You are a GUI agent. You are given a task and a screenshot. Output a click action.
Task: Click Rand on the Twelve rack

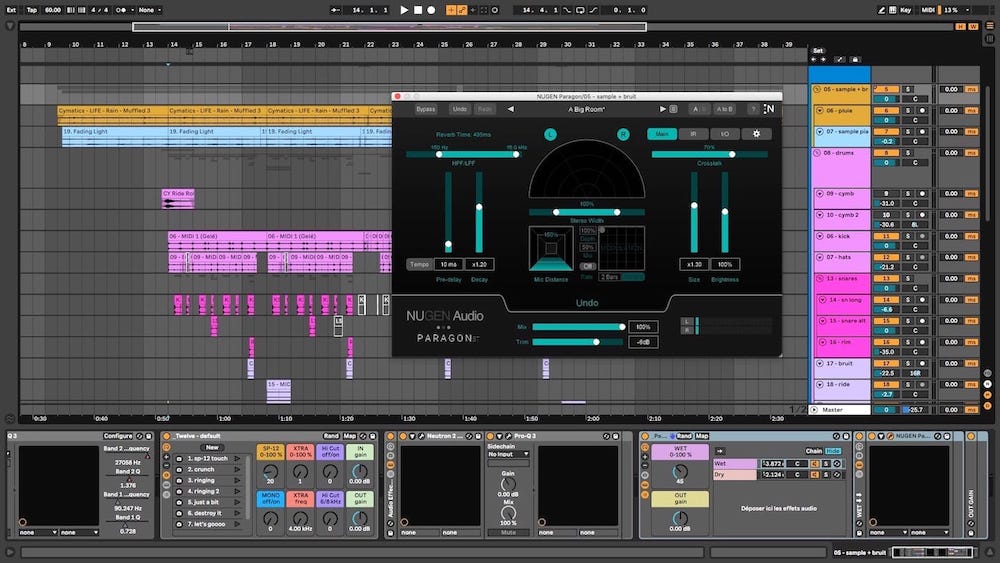tap(331, 436)
